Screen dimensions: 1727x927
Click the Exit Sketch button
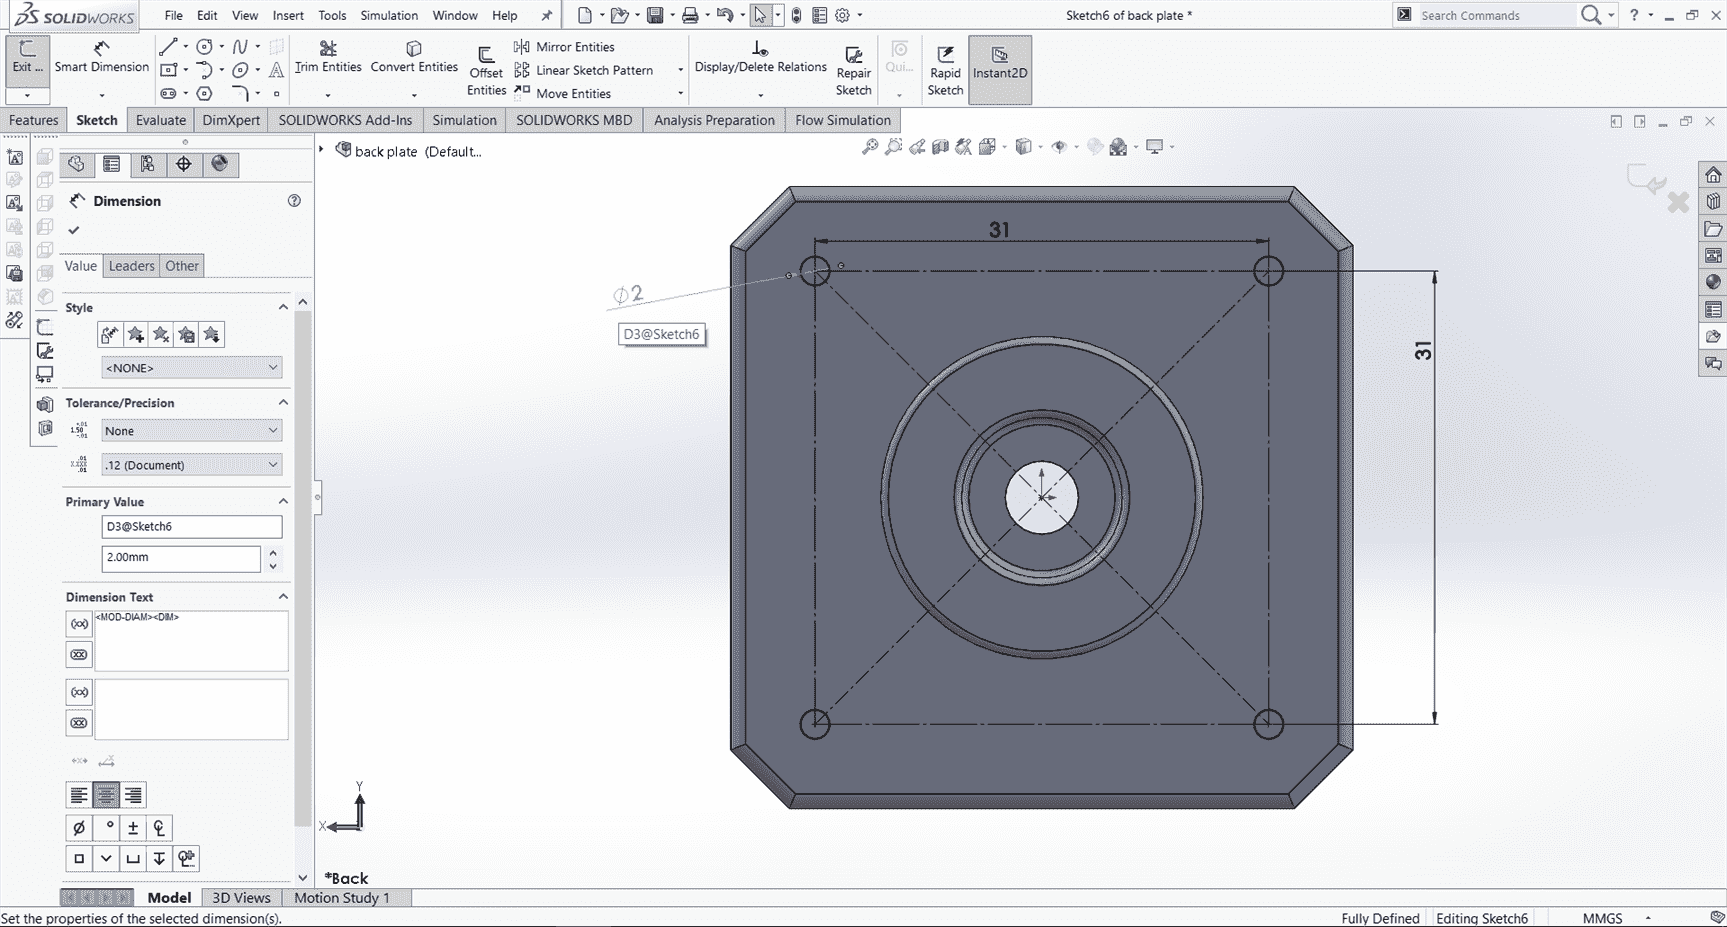[x=27, y=57]
